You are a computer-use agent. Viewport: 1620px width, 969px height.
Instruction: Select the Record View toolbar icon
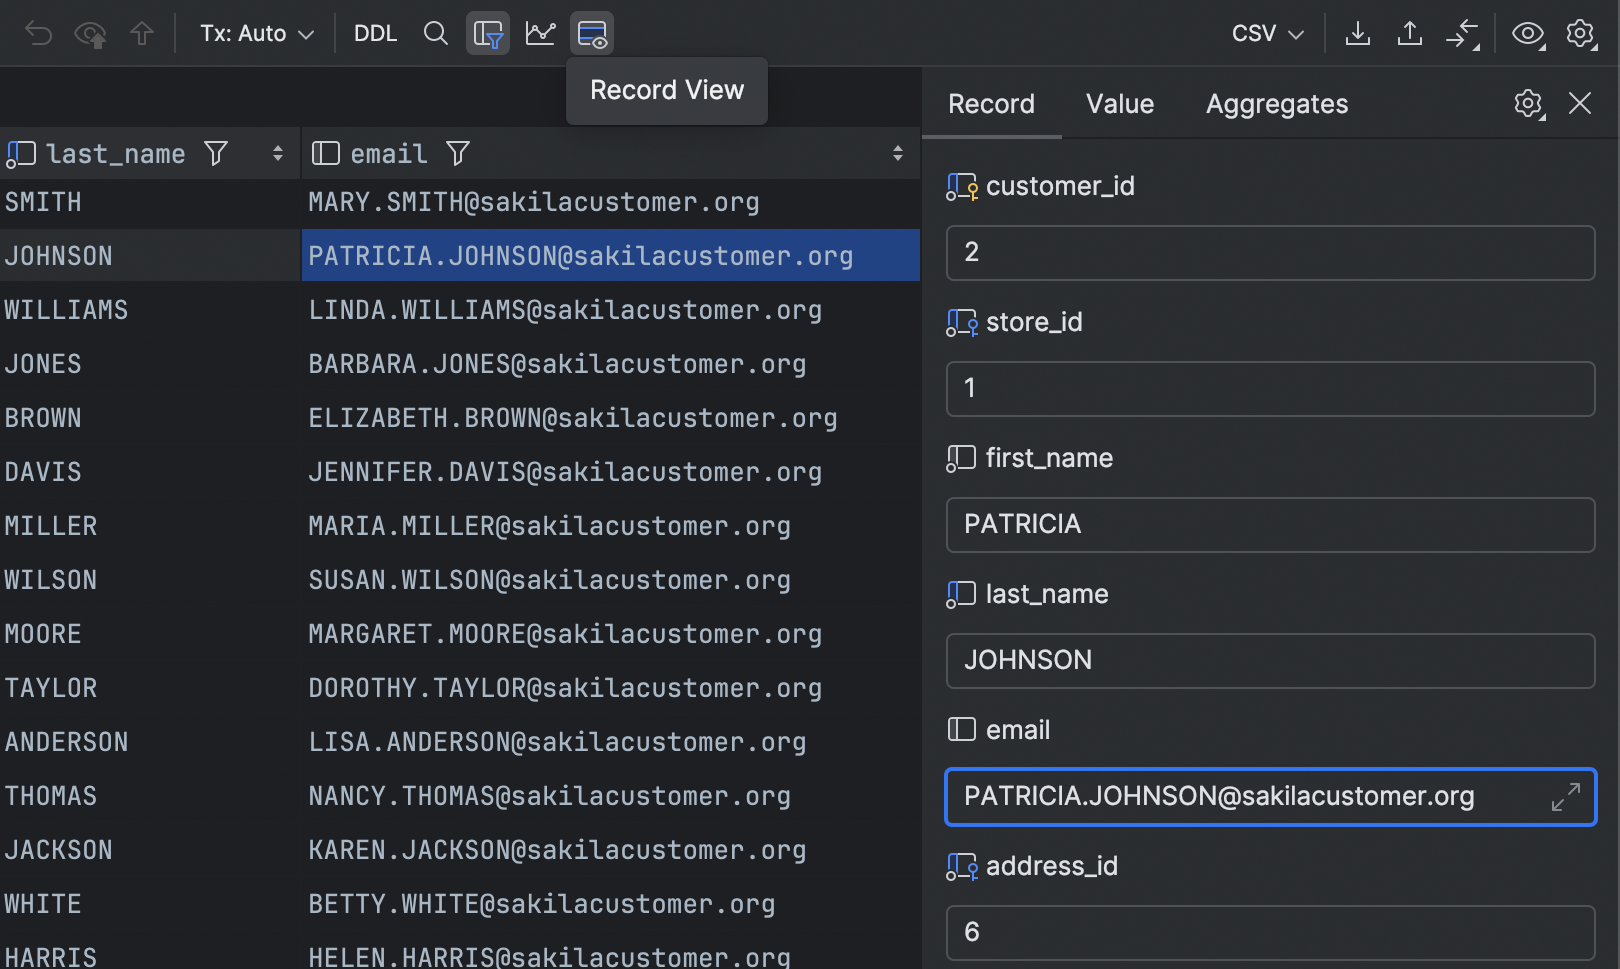pos(592,33)
